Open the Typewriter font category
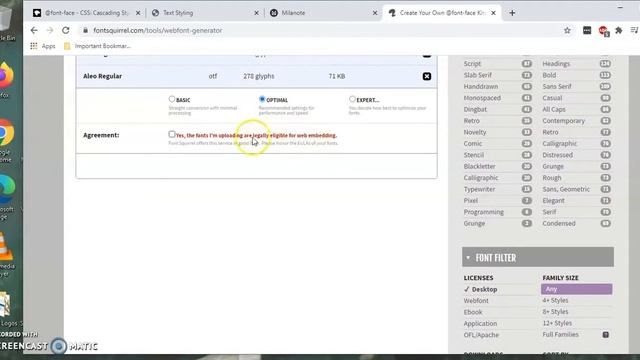The height and width of the screenshot is (360, 640). click(479, 189)
